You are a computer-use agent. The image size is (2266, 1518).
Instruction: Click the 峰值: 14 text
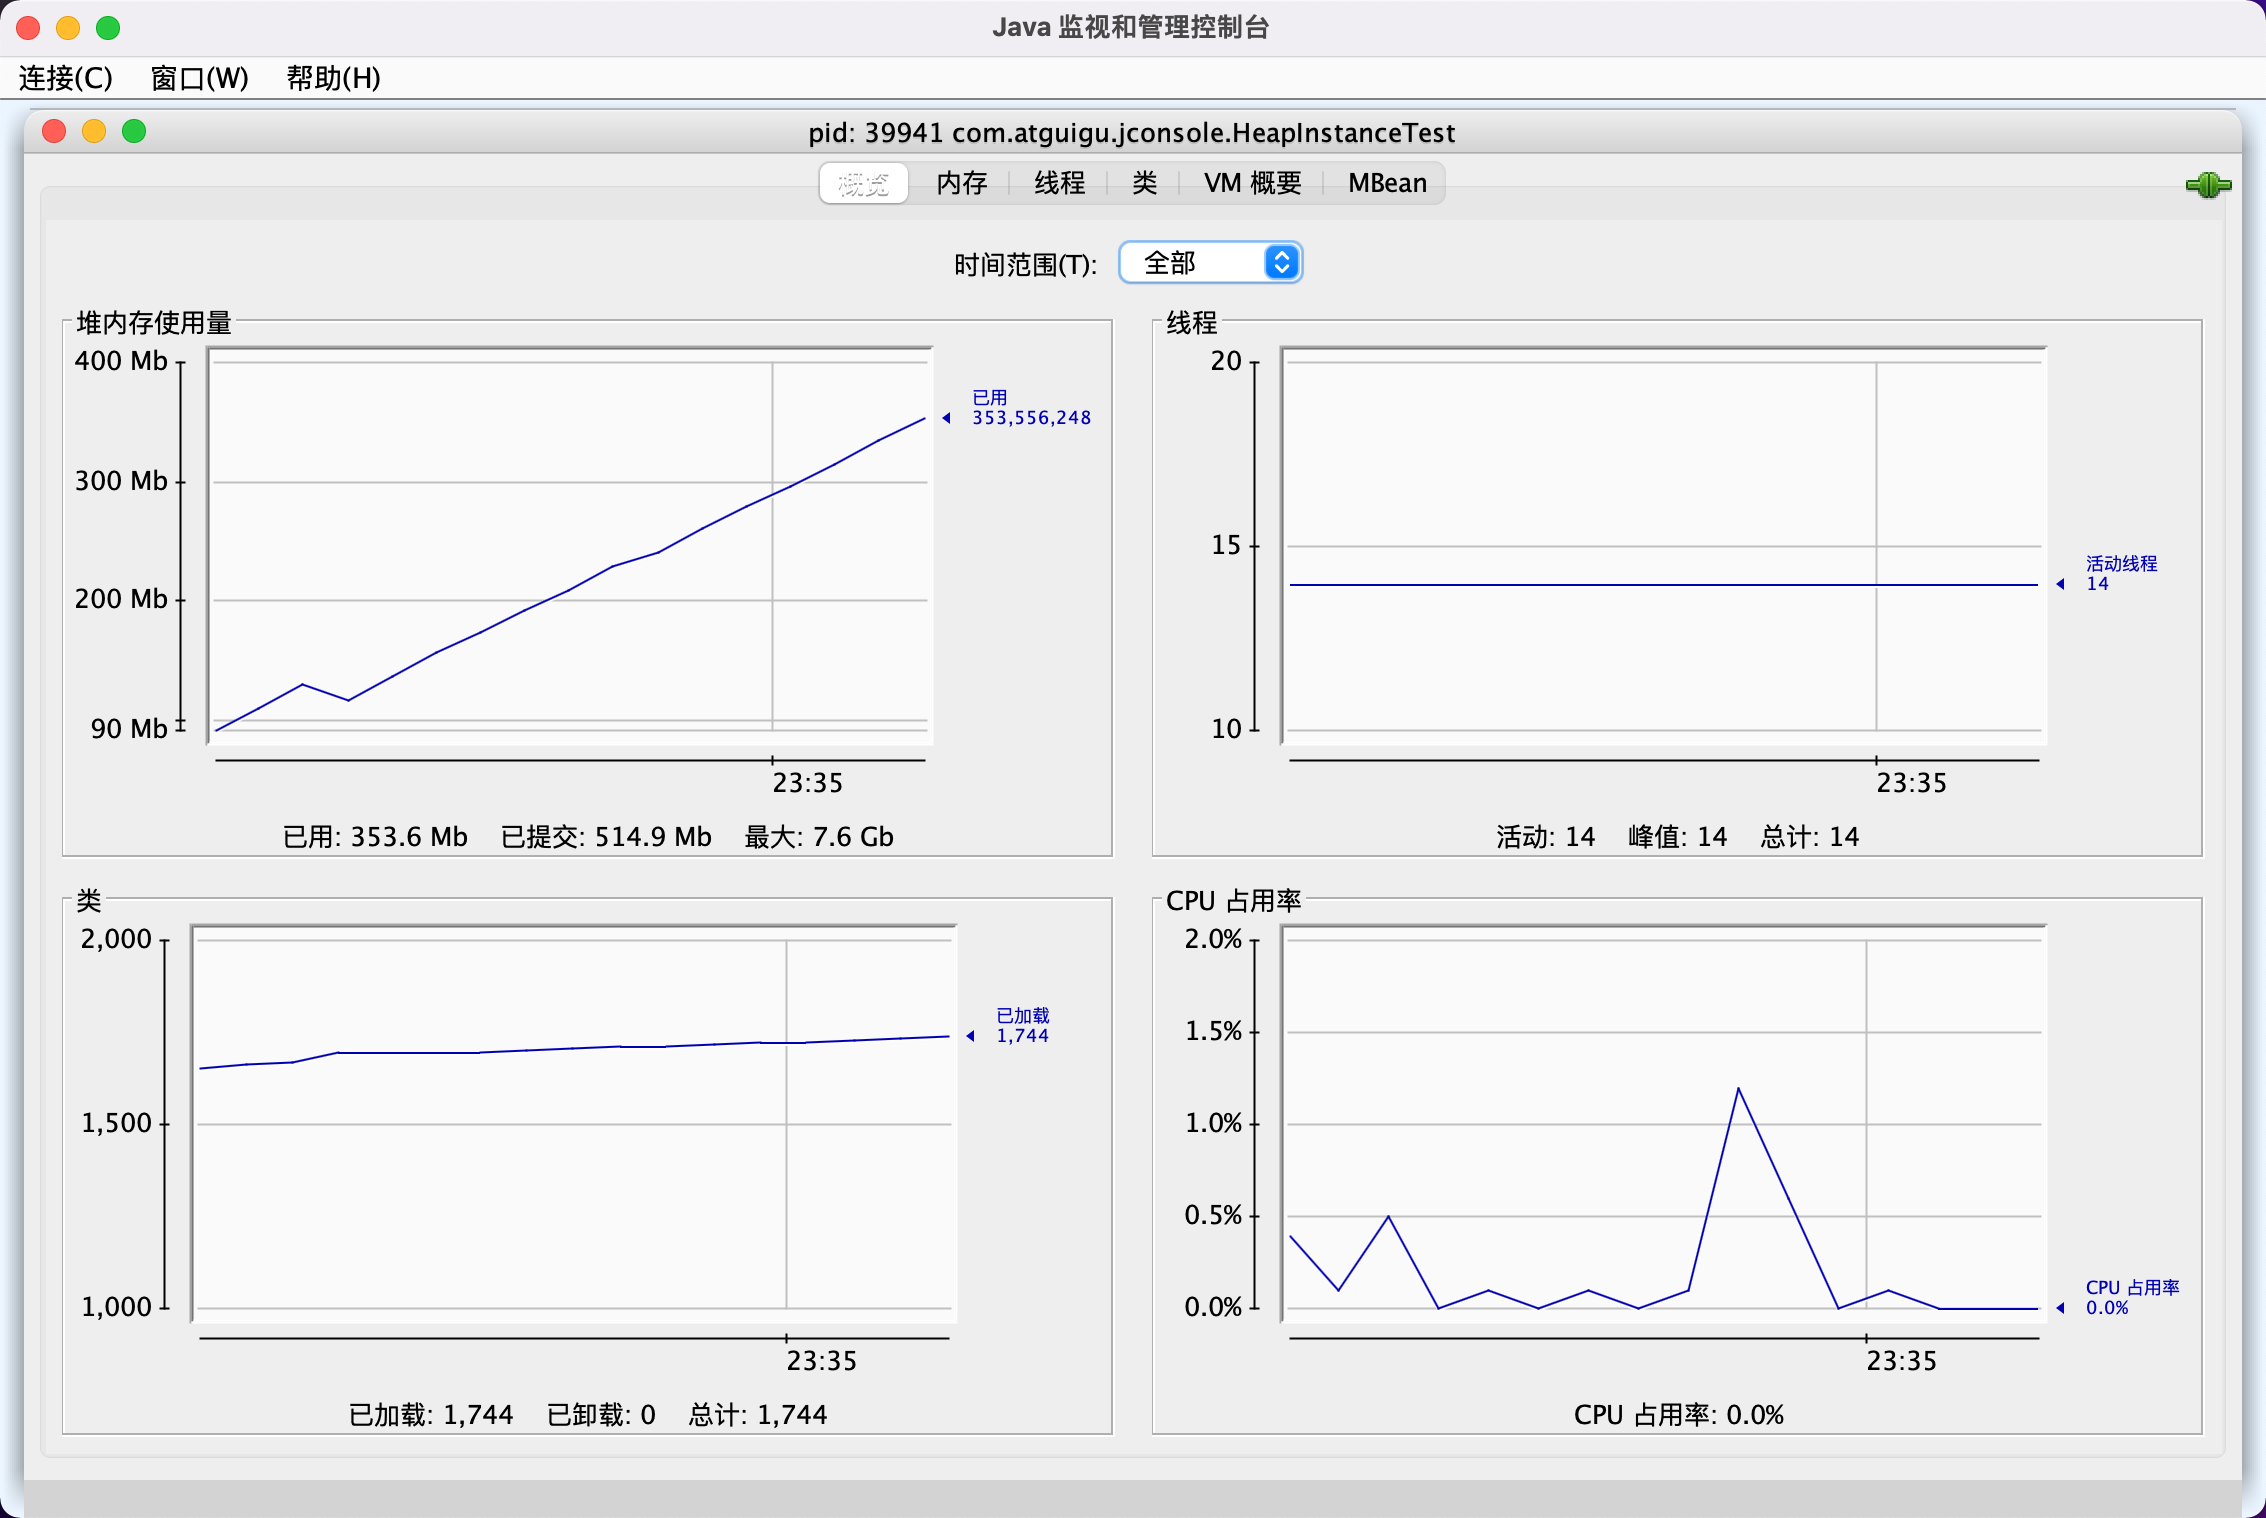pos(1678,837)
